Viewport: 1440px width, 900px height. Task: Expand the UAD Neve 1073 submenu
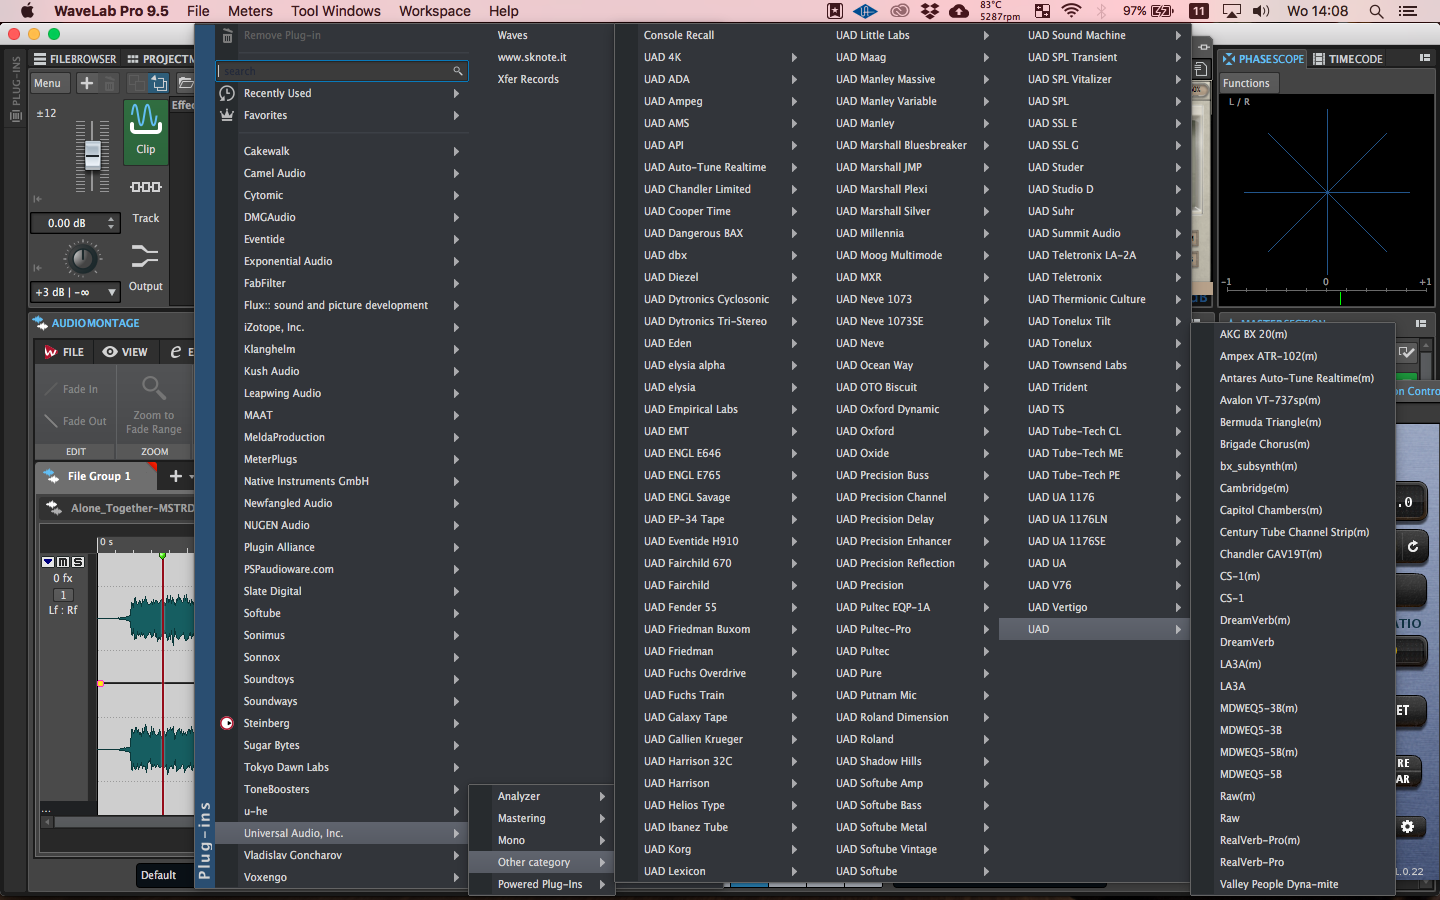pos(903,299)
